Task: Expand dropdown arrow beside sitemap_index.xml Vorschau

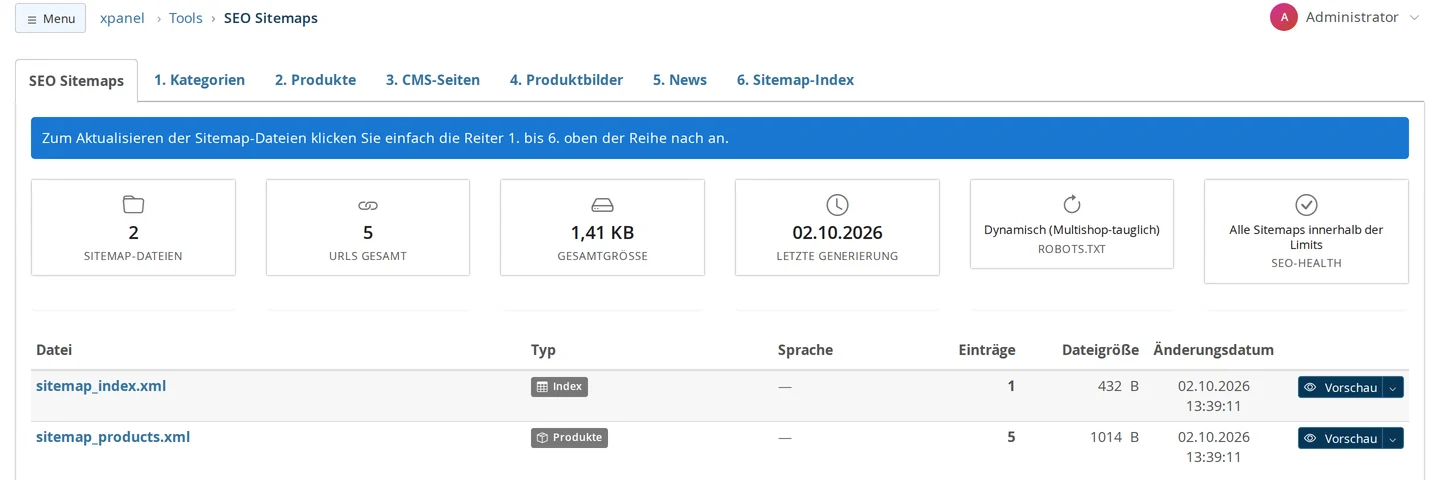Action: (x=1393, y=387)
